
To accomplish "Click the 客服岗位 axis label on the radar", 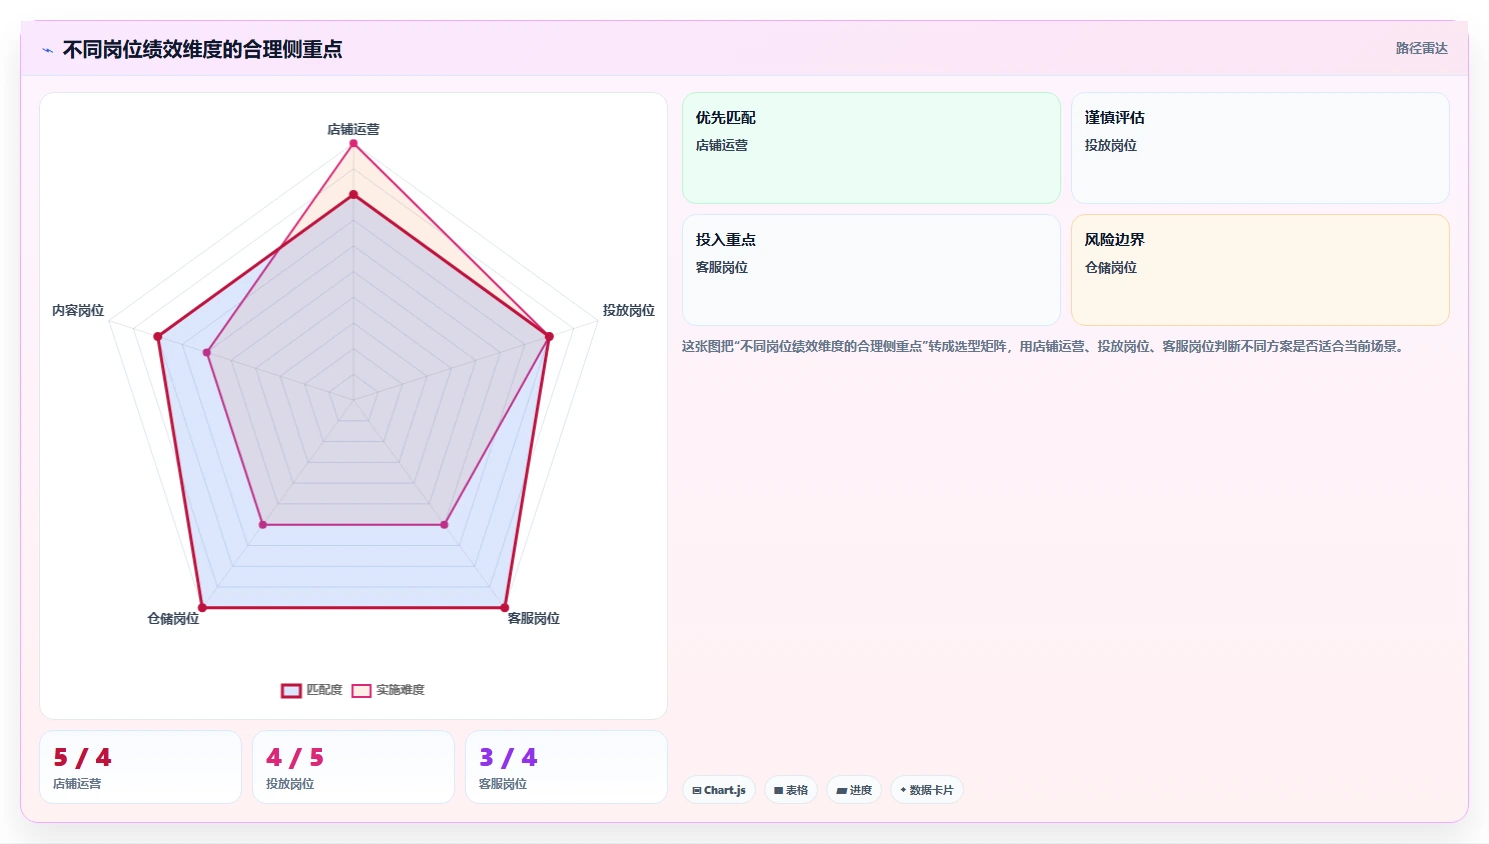I will tap(533, 618).
